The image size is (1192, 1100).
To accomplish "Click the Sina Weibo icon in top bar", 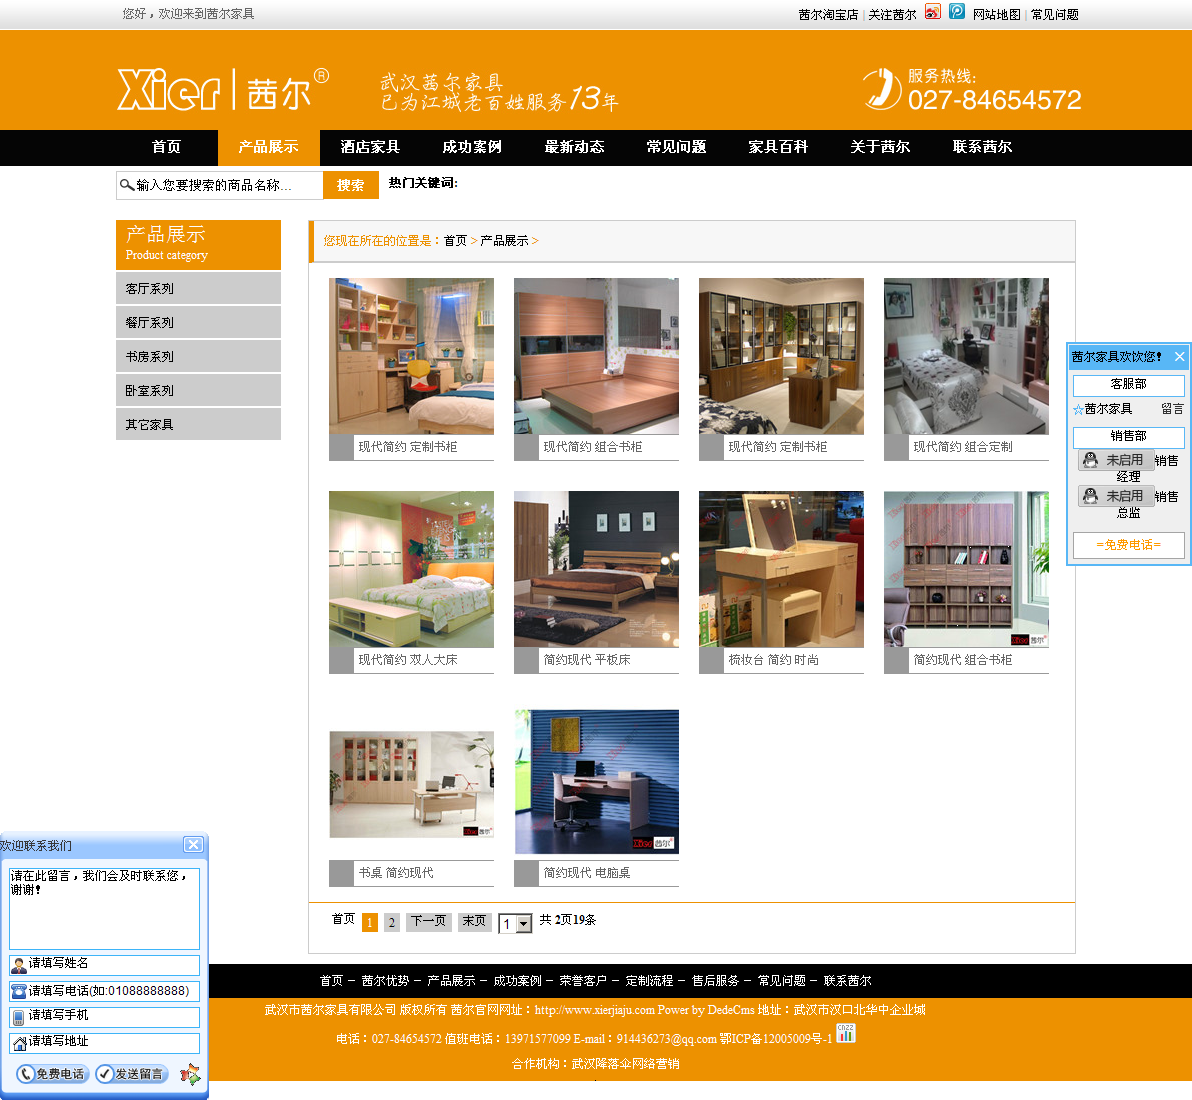I will [932, 12].
